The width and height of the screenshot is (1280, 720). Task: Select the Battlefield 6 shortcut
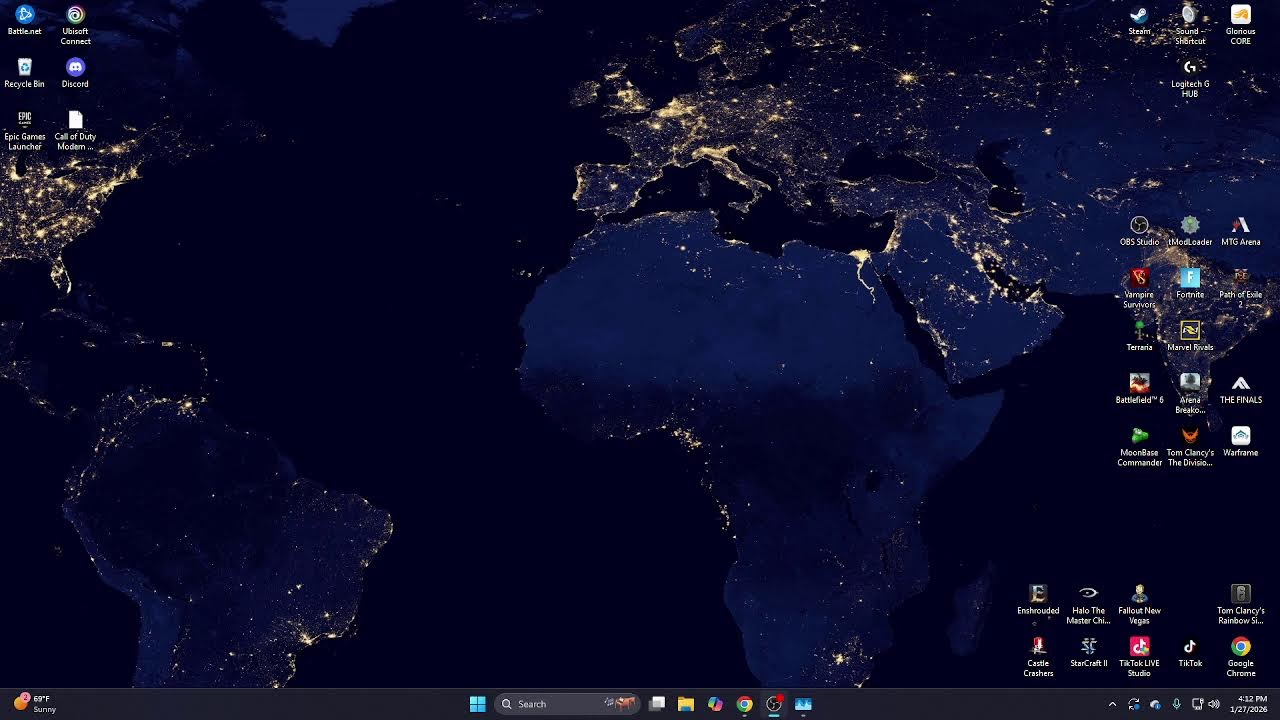click(x=1139, y=389)
